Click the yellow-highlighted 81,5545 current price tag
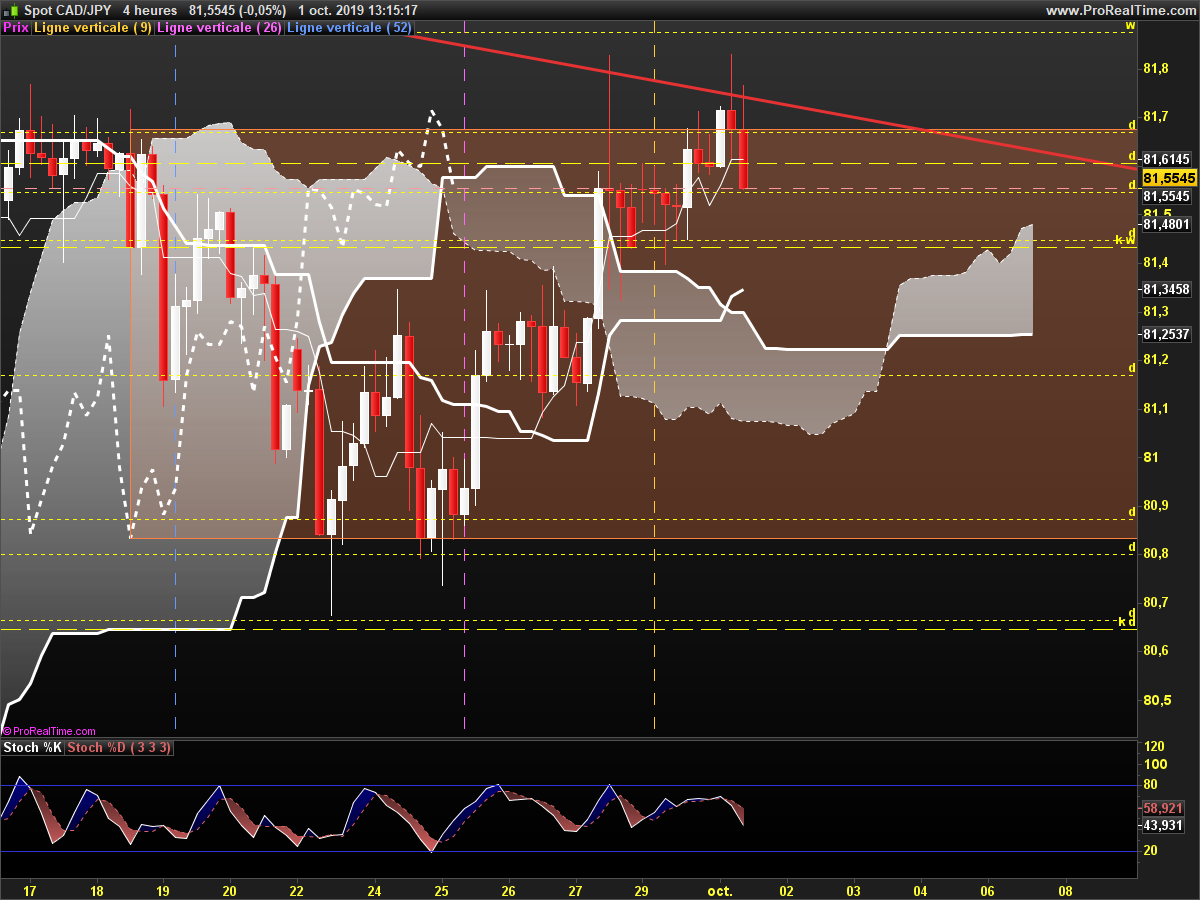 tap(1169, 177)
